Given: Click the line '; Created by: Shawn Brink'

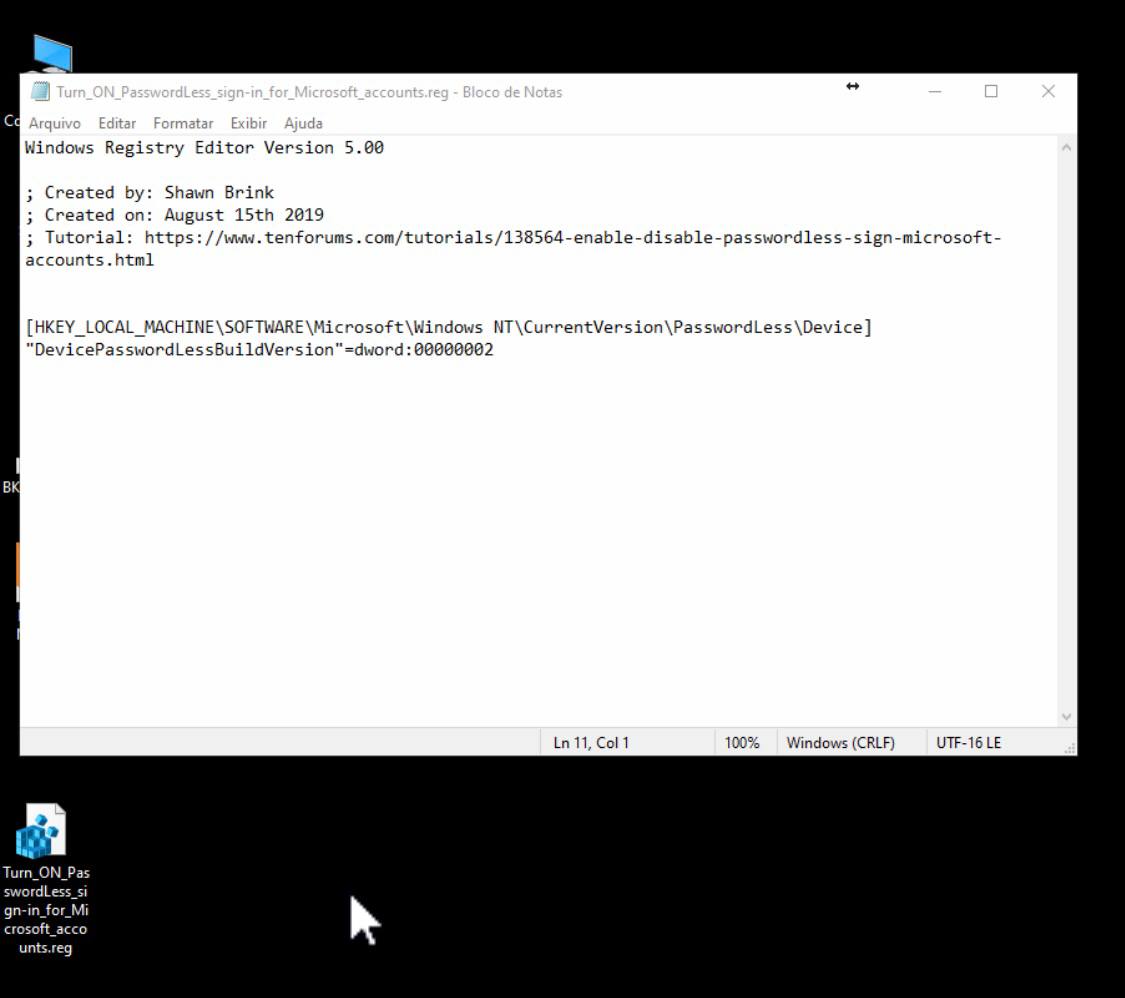Looking at the screenshot, I should (x=150, y=192).
